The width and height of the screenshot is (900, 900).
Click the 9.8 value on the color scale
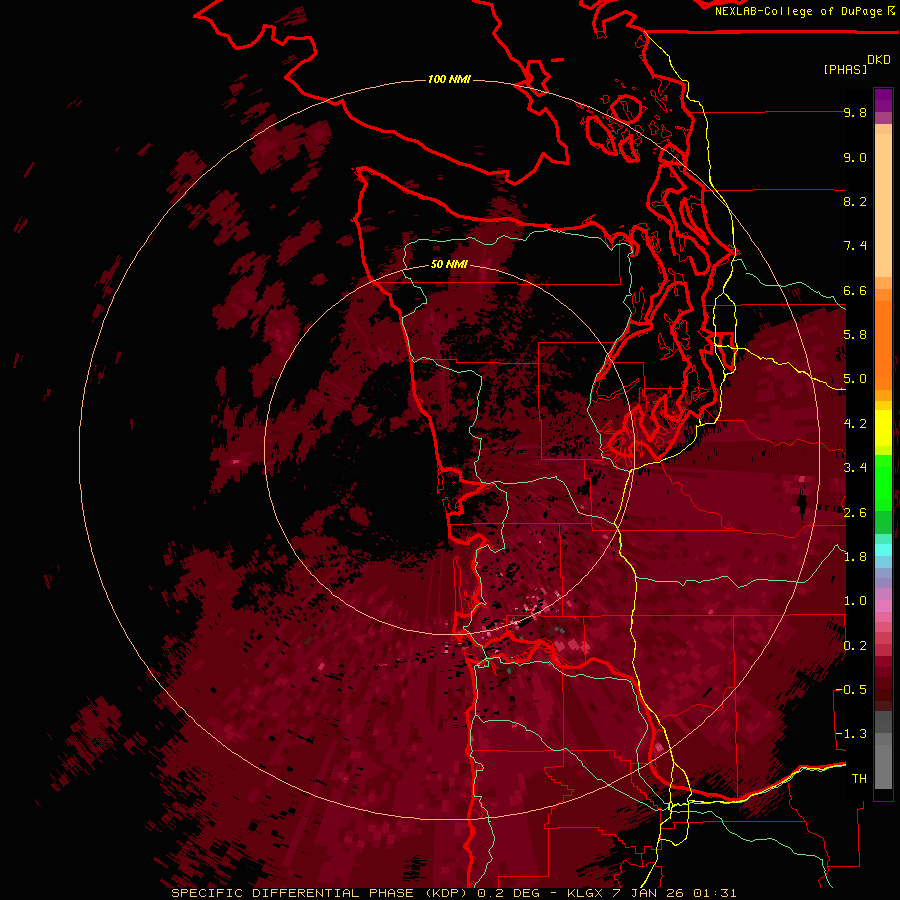tap(855, 112)
